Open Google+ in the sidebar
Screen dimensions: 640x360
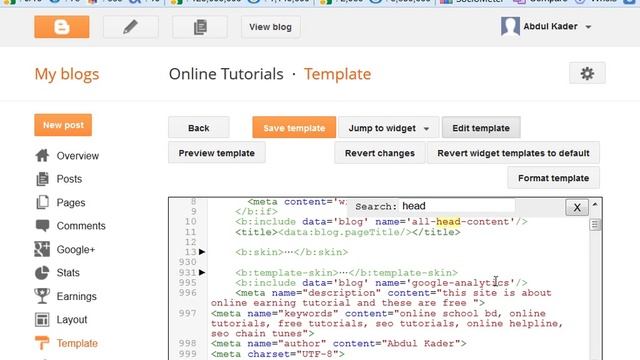point(76,249)
